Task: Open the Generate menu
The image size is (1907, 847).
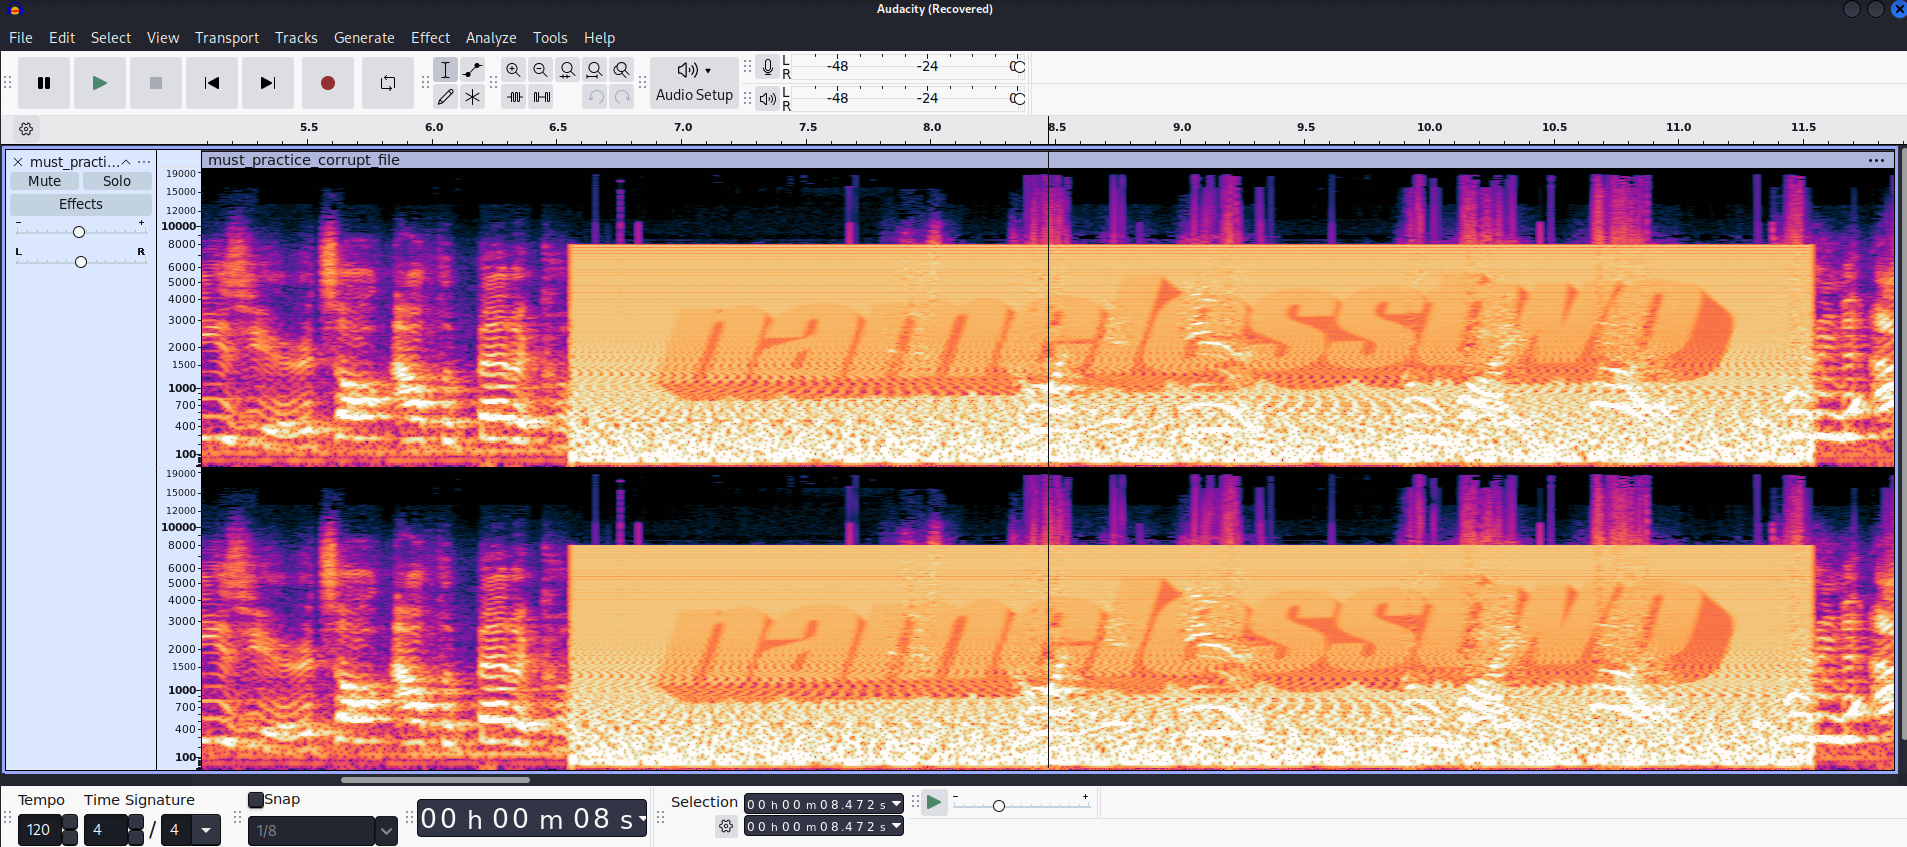Action: 364,38
